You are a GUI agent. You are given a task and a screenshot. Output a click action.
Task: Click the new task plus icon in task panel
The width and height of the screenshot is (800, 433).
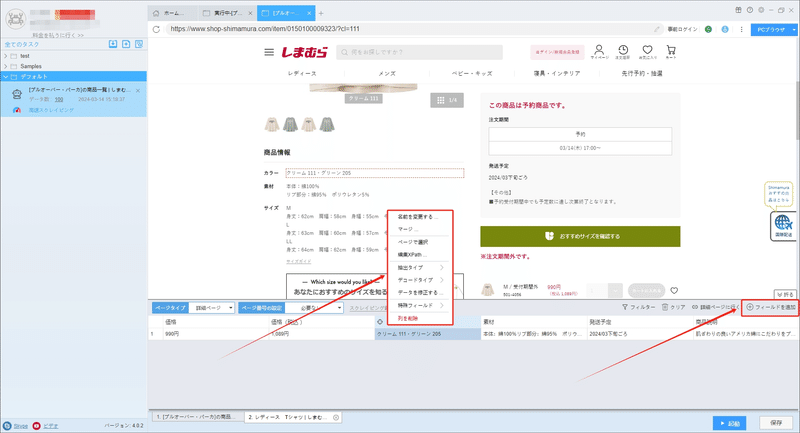tap(126, 44)
